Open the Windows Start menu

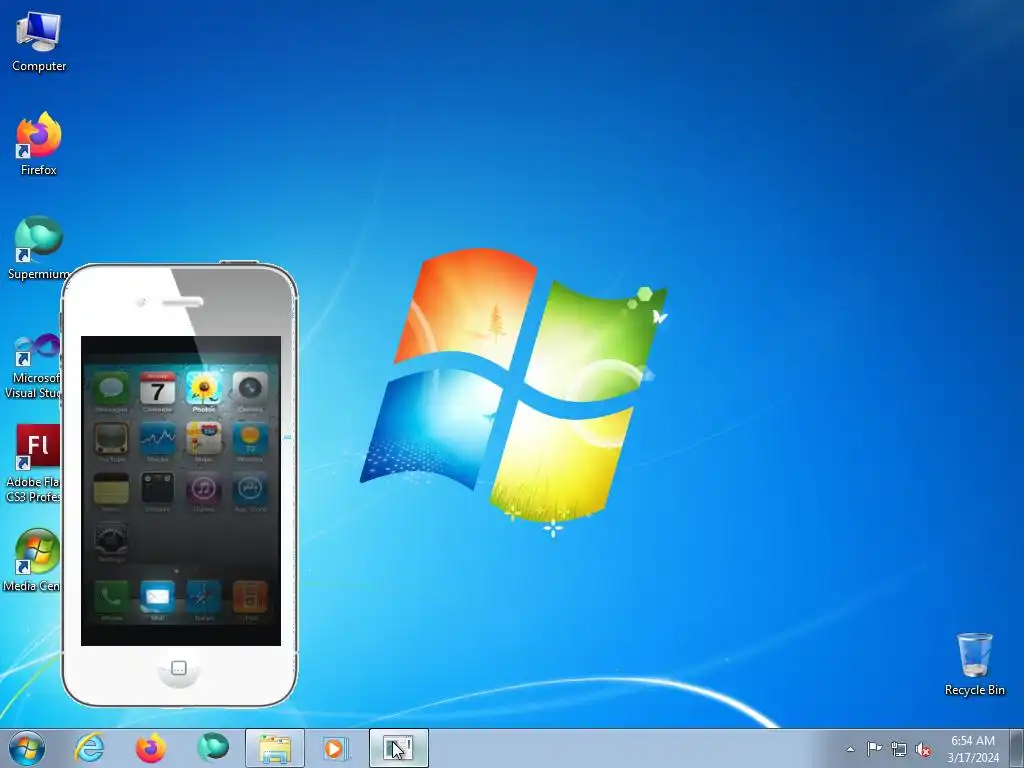point(27,748)
